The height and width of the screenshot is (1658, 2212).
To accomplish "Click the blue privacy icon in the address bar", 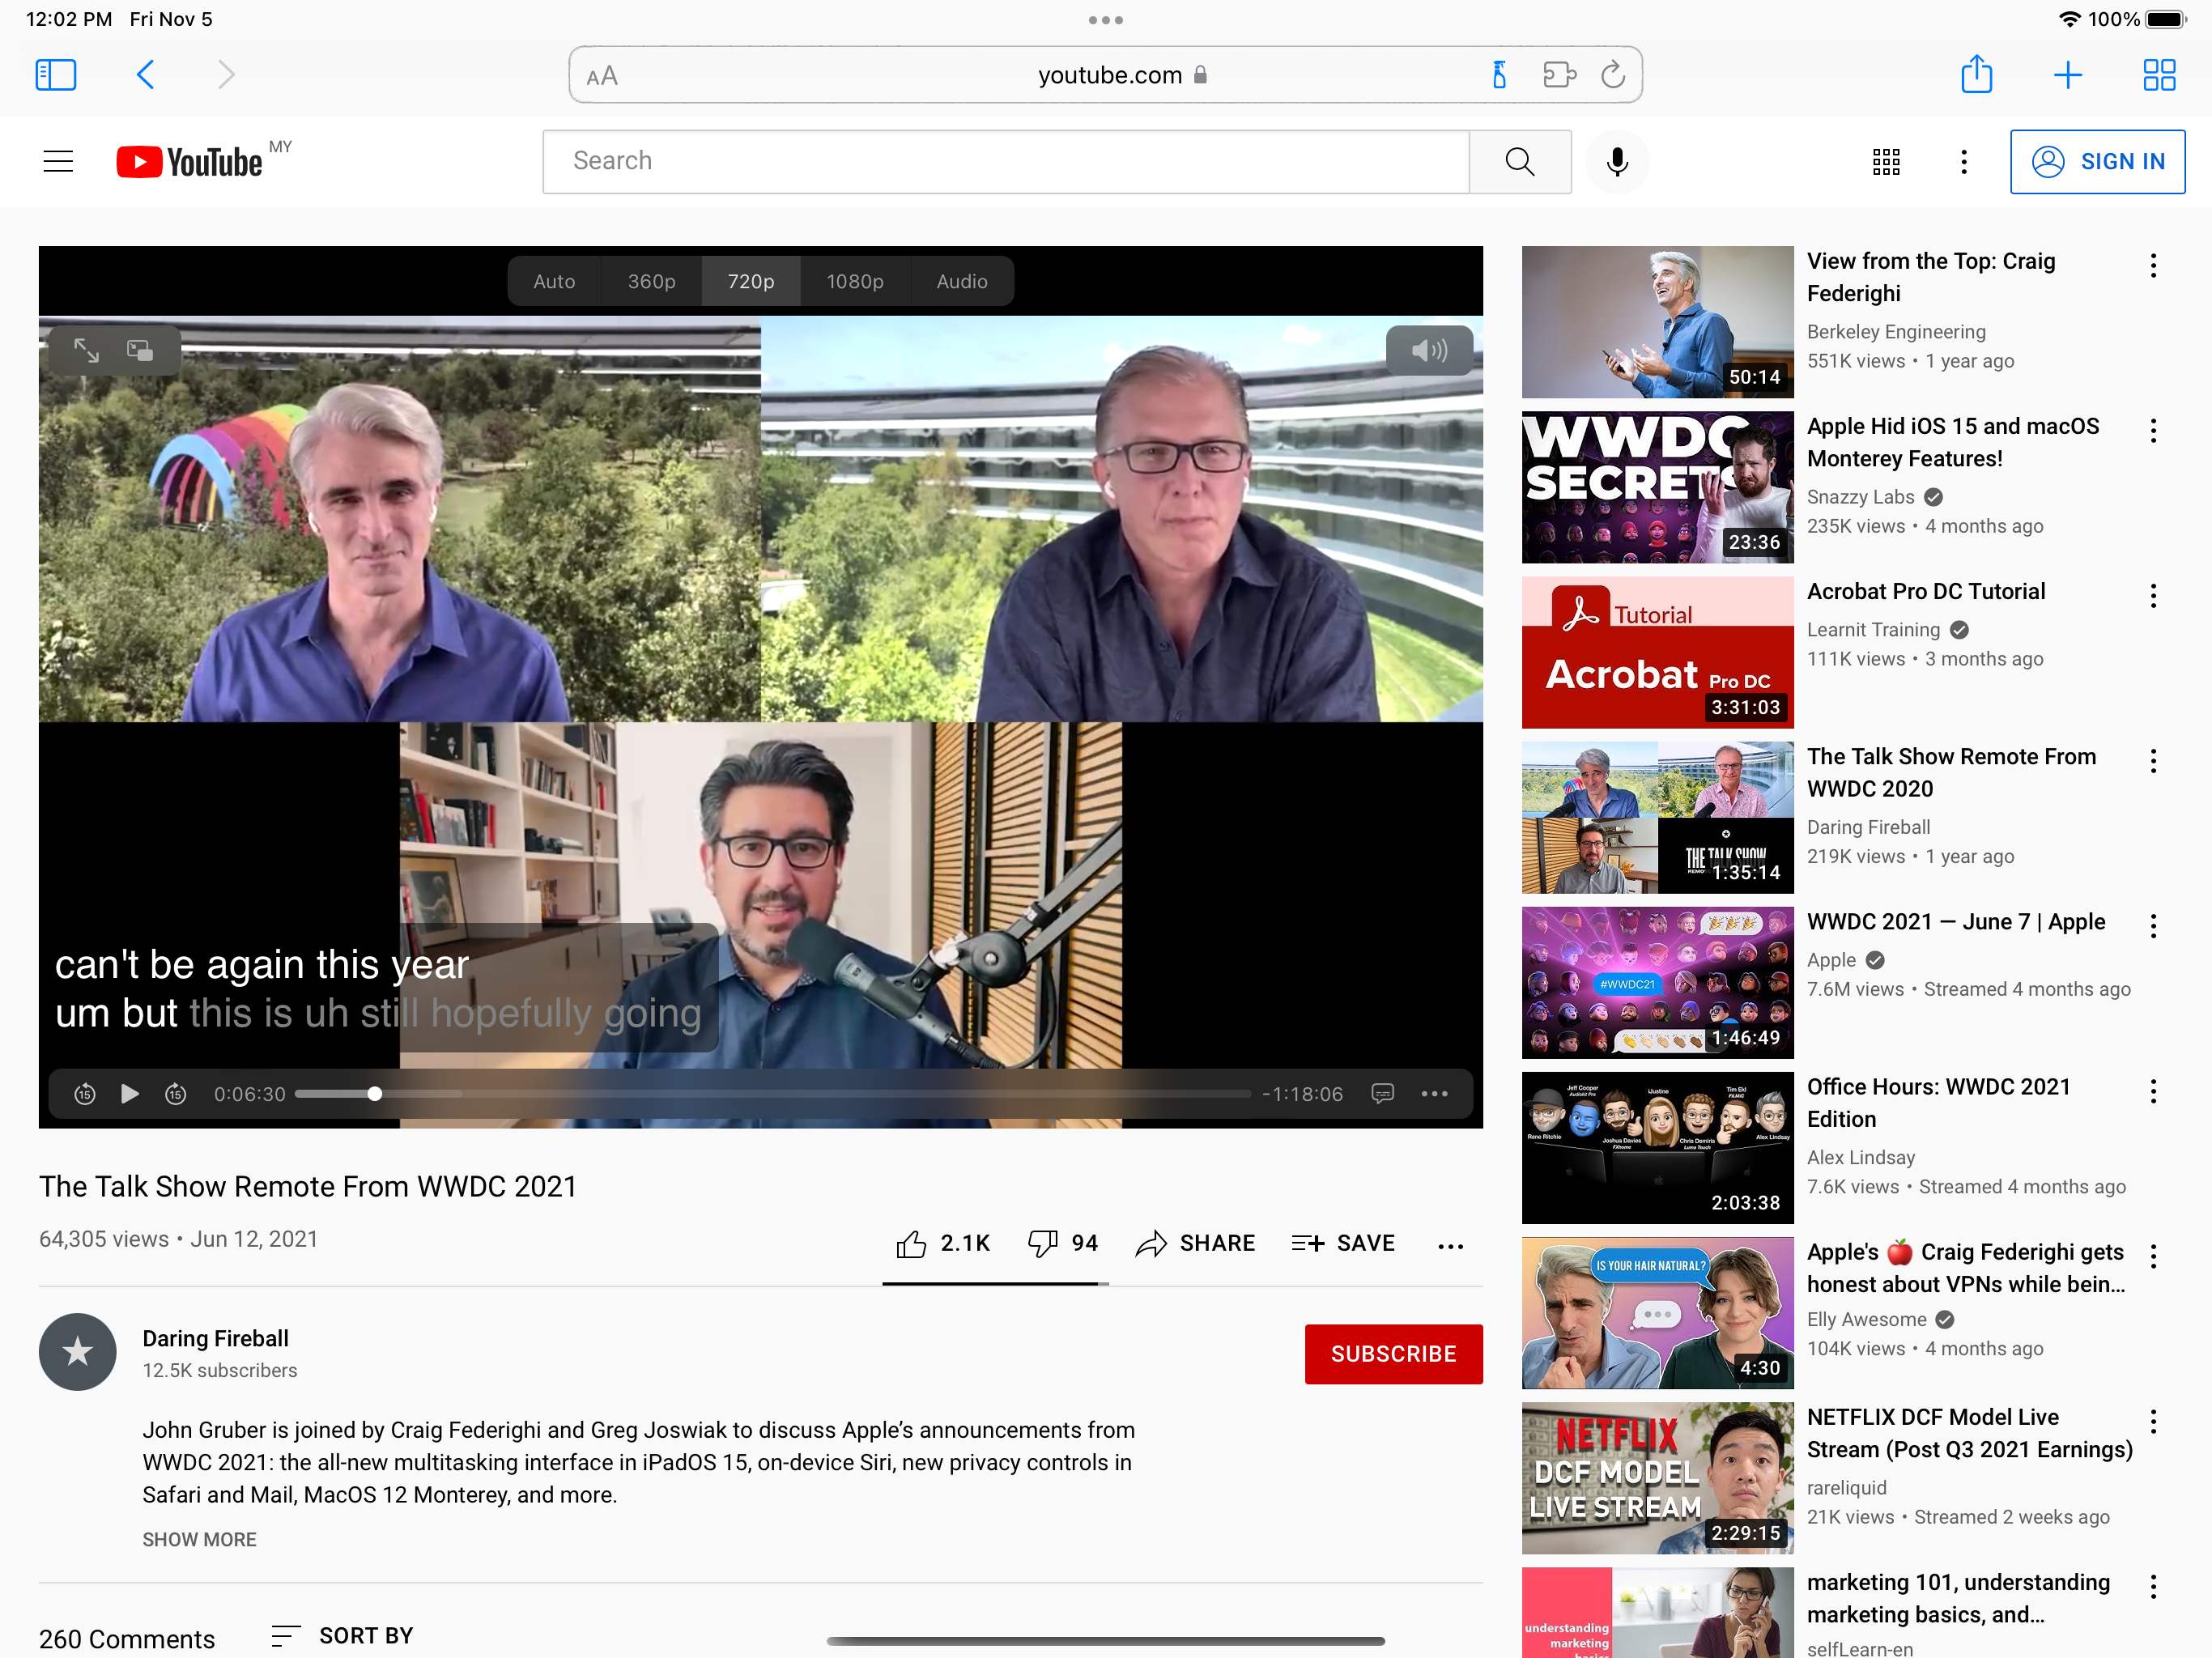I will 1499,75.
